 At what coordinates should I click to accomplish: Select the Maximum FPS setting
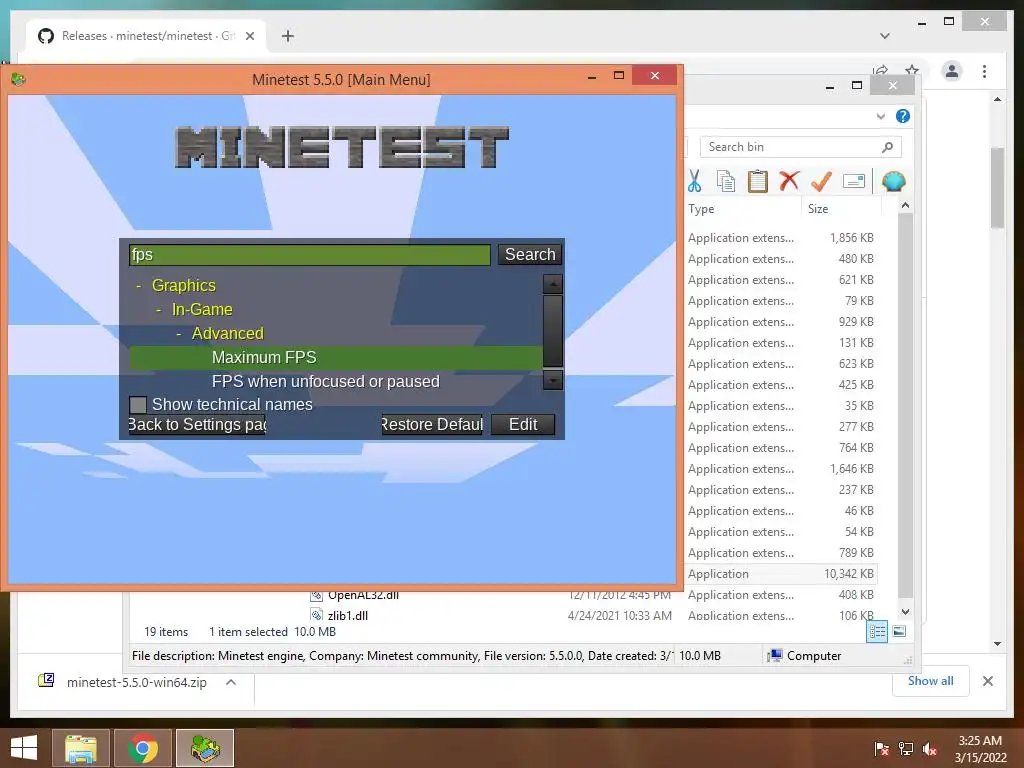click(336, 357)
